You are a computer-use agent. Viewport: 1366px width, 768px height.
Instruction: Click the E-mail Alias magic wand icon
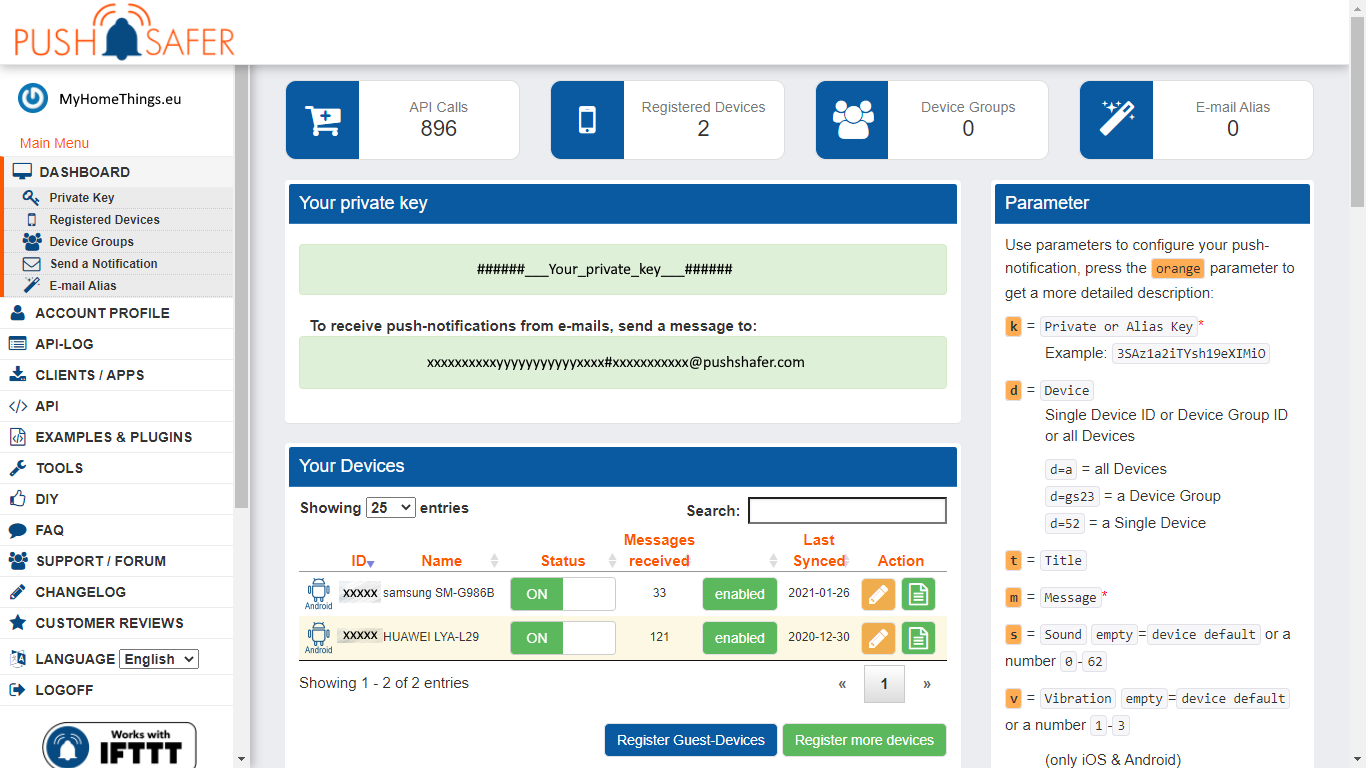pyautogui.click(x=1116, y=120)
